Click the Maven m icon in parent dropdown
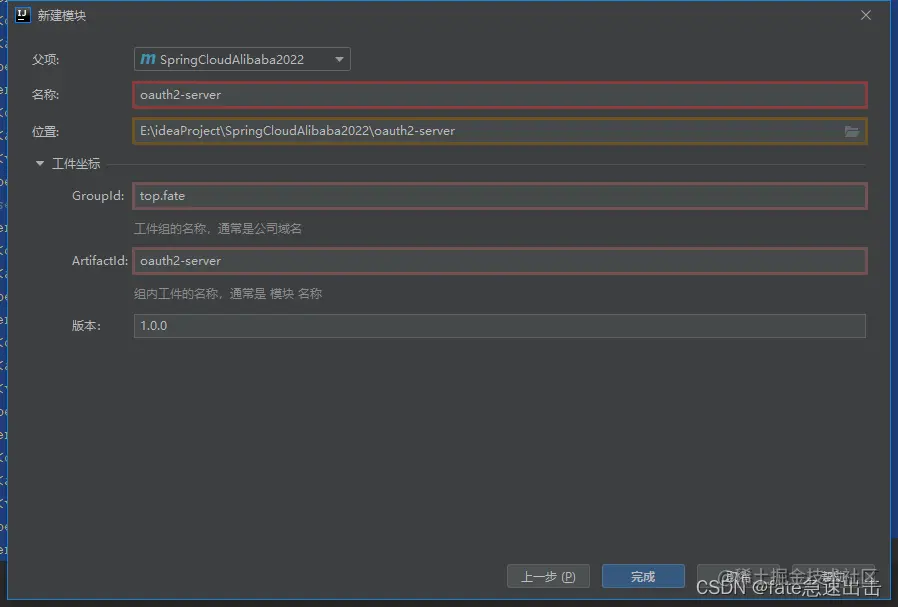898x607 pixels. (x=148, y=59)
